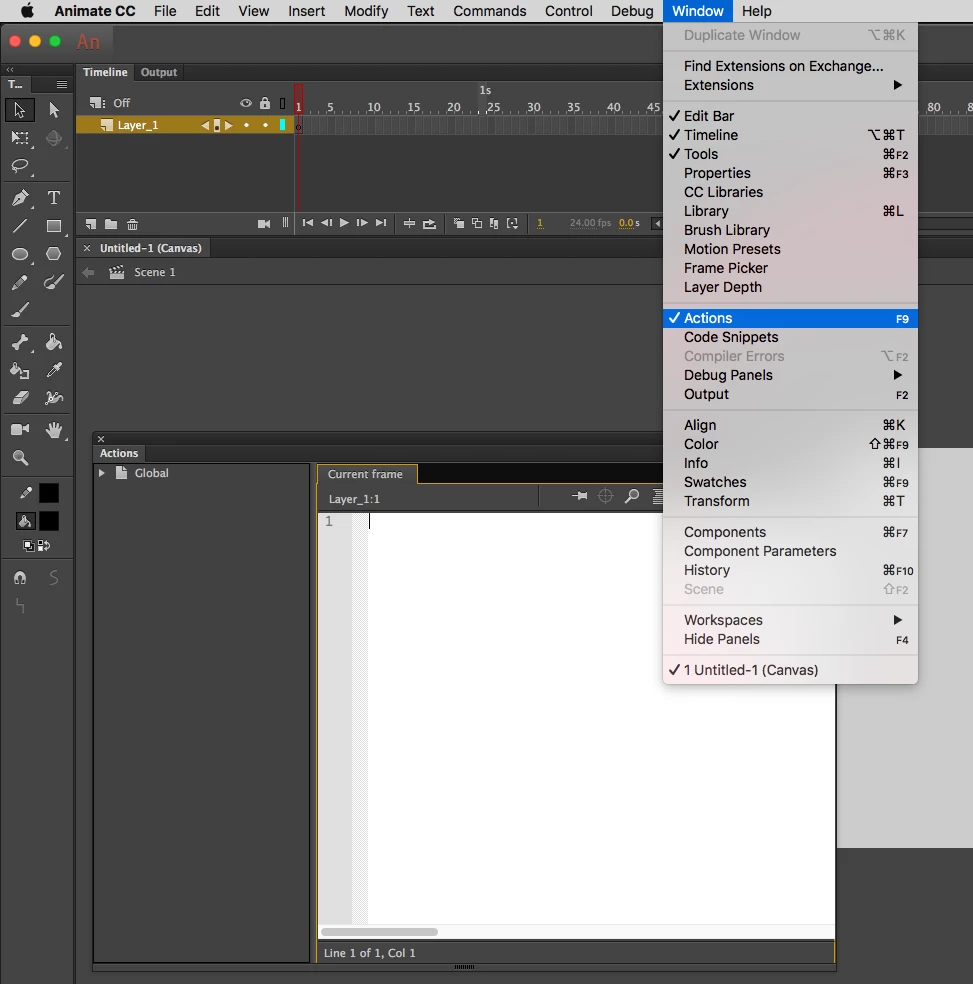Select the Pen tool

[19, 198]
